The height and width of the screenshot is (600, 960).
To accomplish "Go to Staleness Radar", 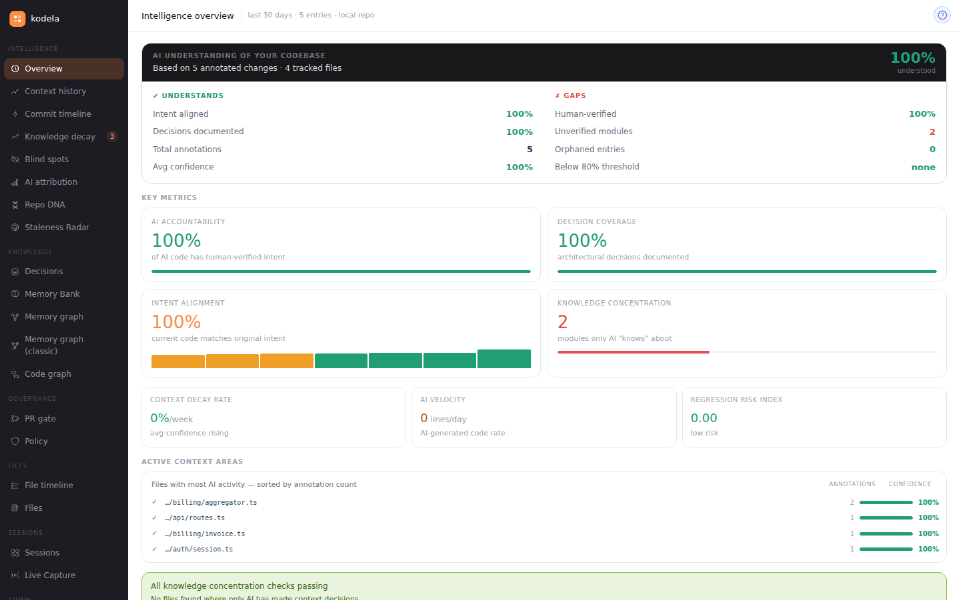I will [64, 227].
